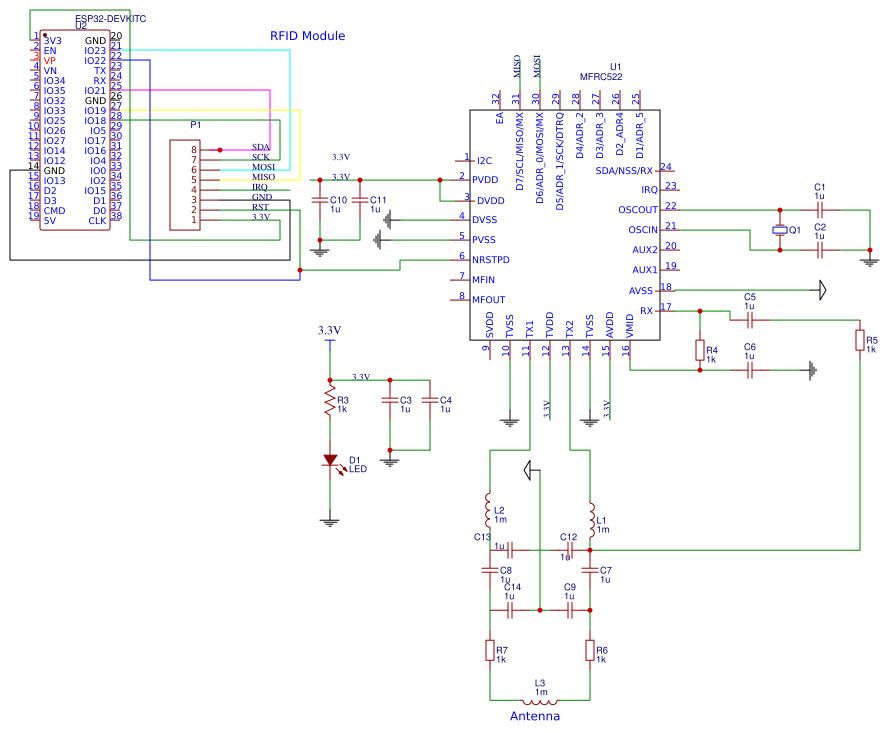Click the 'AUX1' pin label

pyautogui.click(x=645, y=270)
